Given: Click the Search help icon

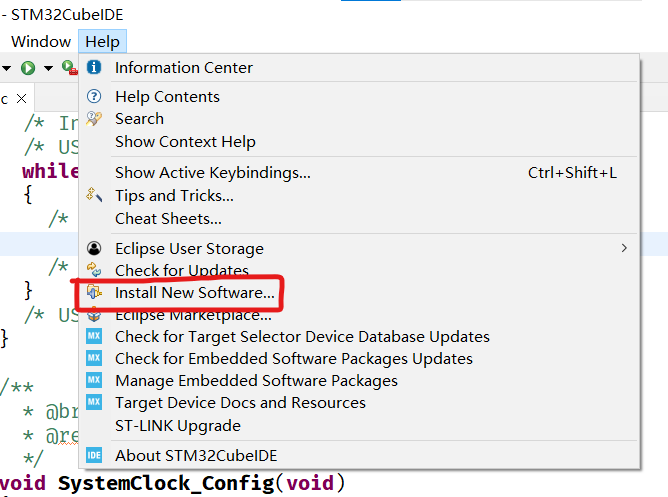Looking at the screenshot, I should (94, 119).
